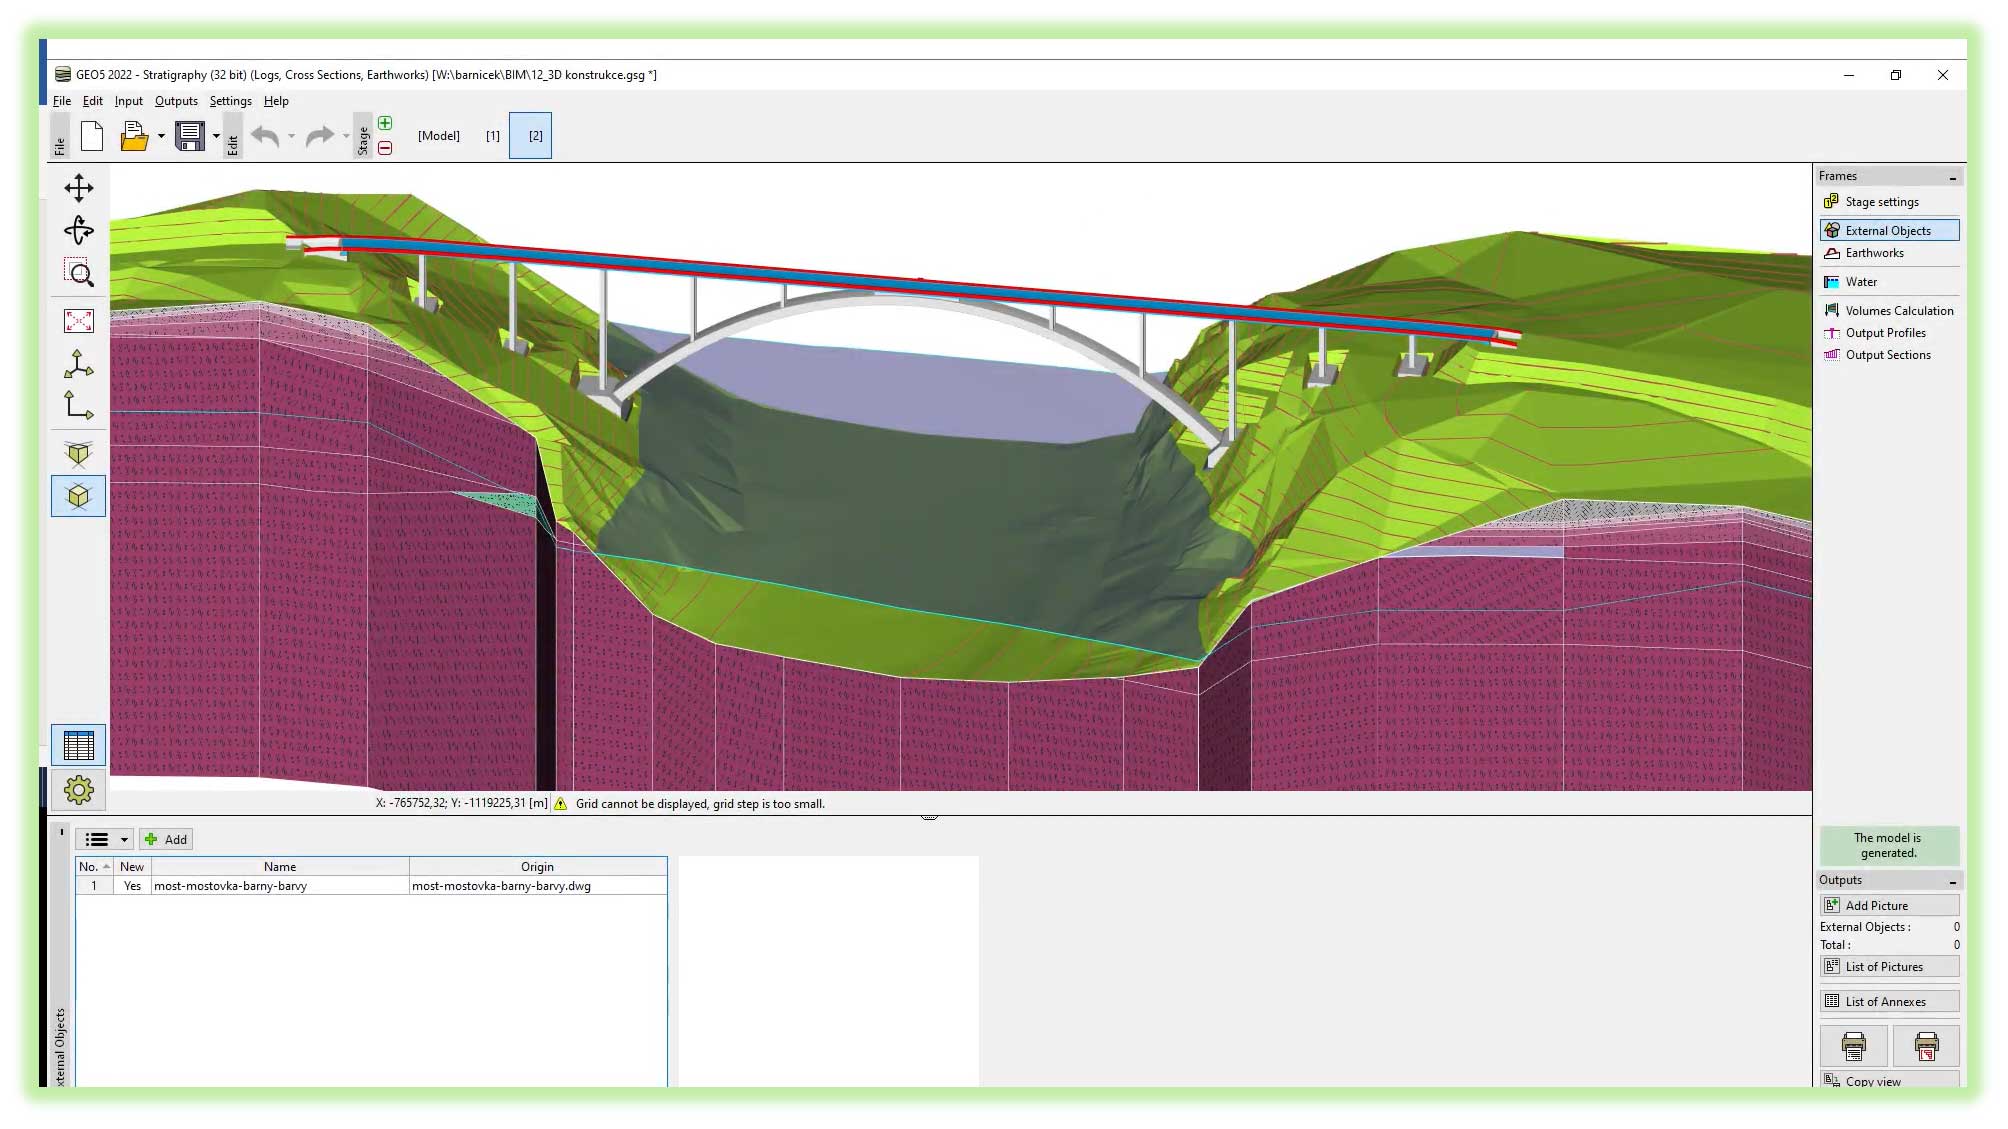Expand the open file dropdown arrow
The height and width of the screenshot is (1129, 2008).
coord(161,136)
